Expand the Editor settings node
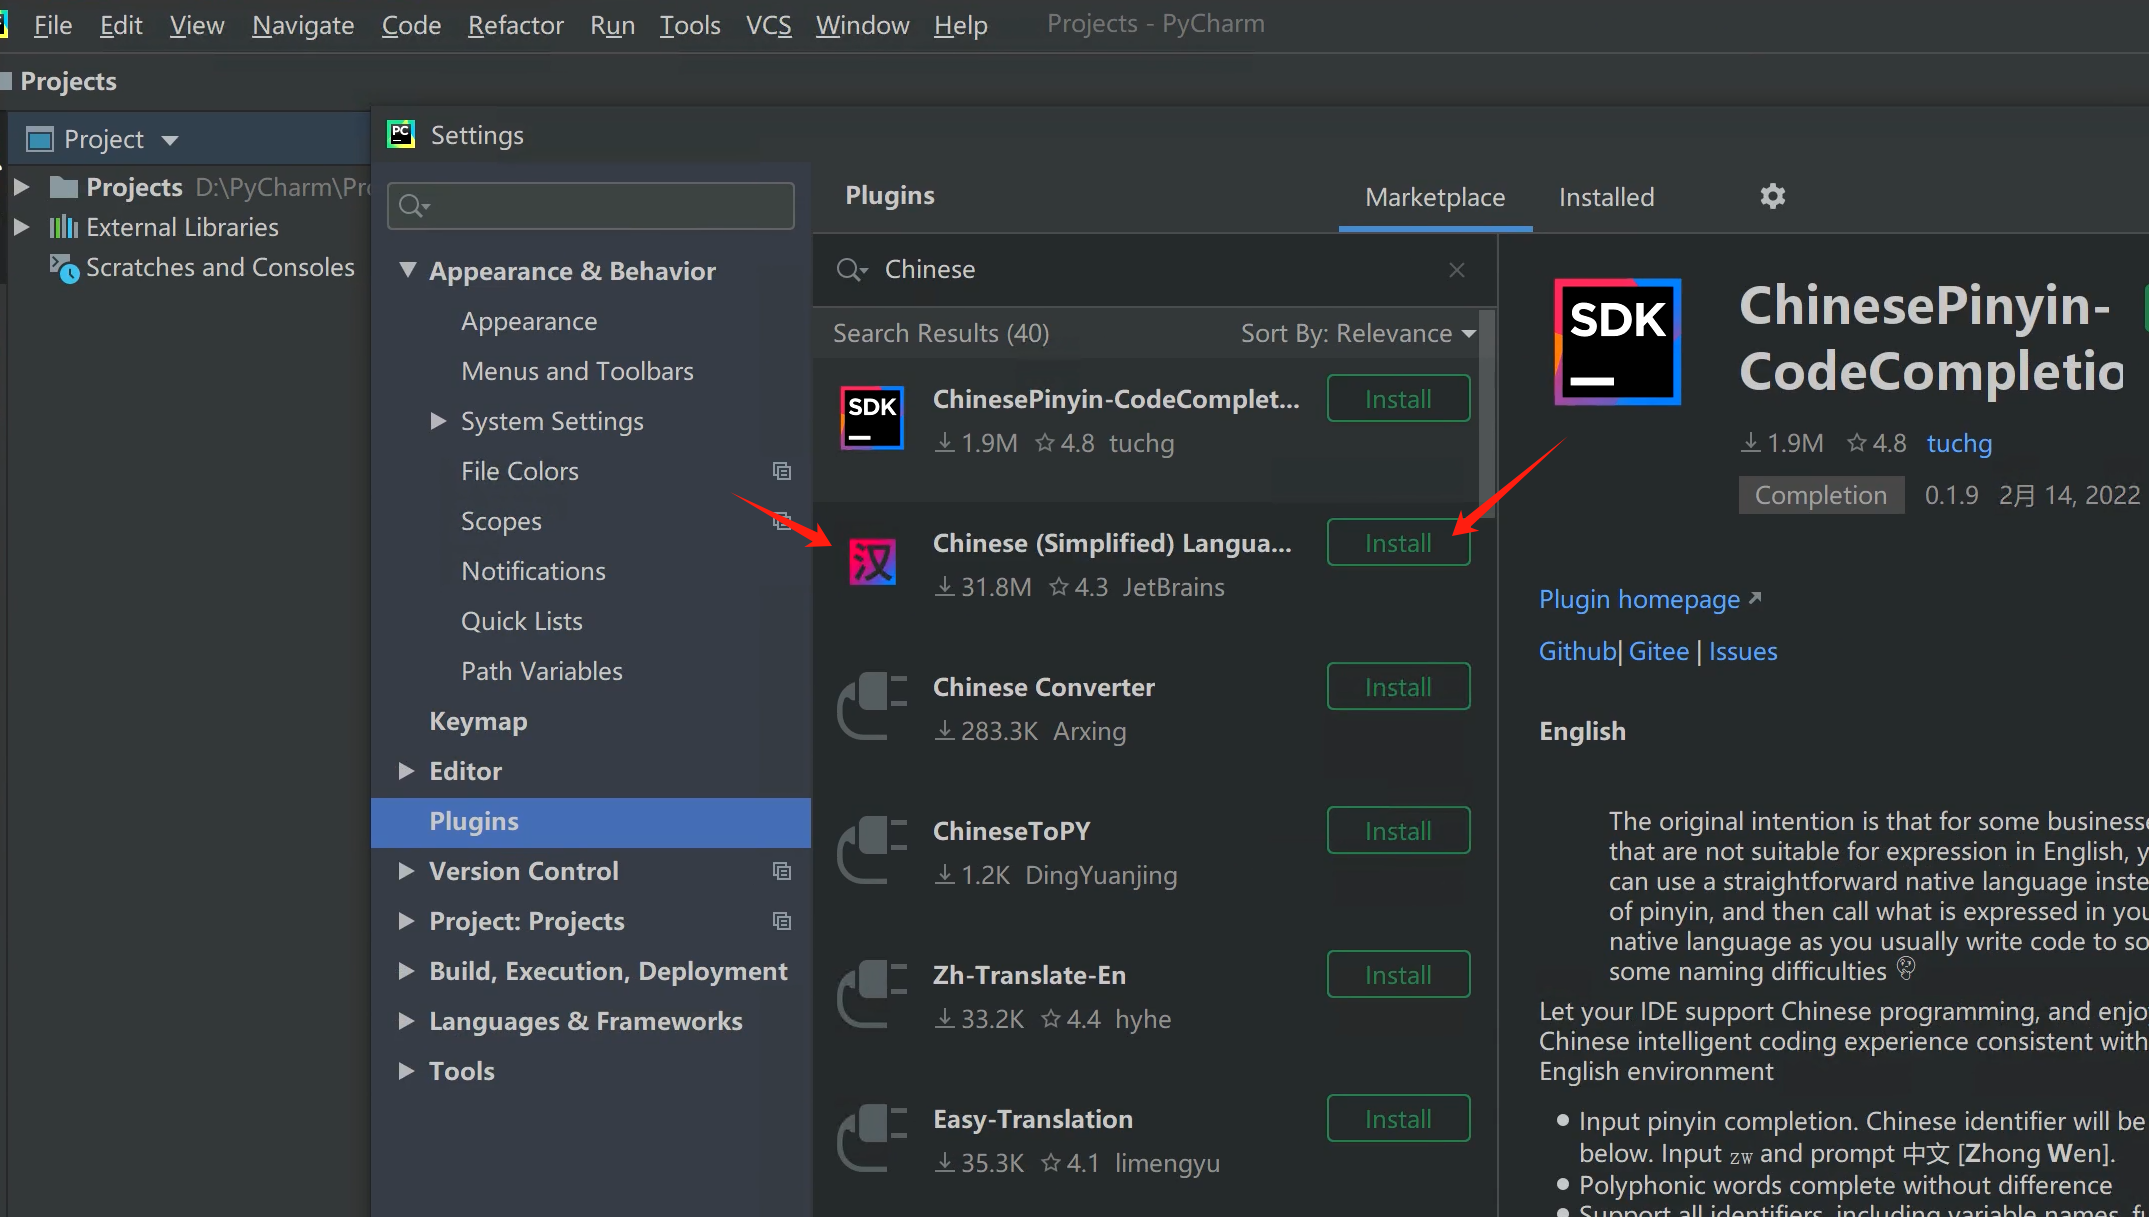The image size is (2149, 1217). (406, 771)
